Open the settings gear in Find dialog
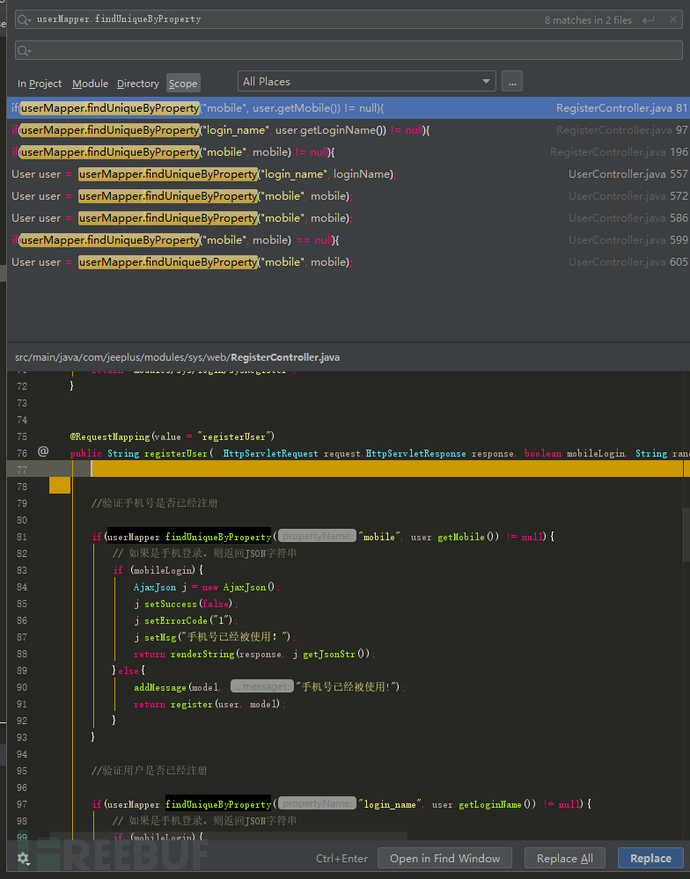The height and width of the screenshot is (879, 690). [x=23, y=858]
